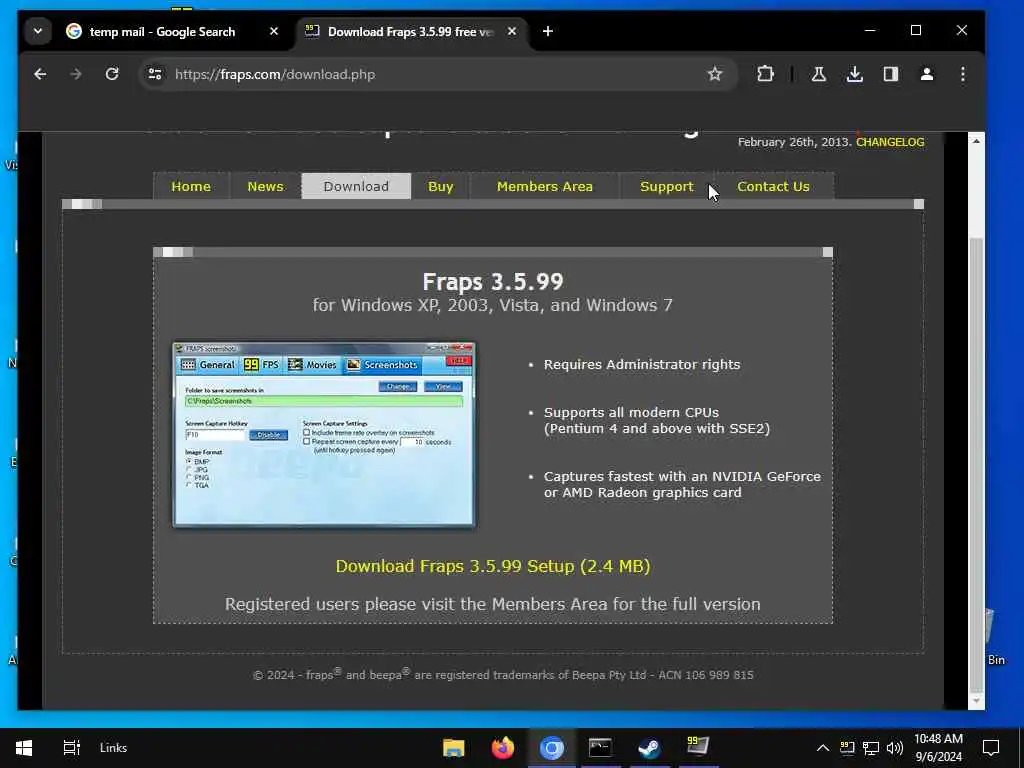Launch Firefox from the taskbar
Screen dimensions: 1024x768
pos(502,748)
